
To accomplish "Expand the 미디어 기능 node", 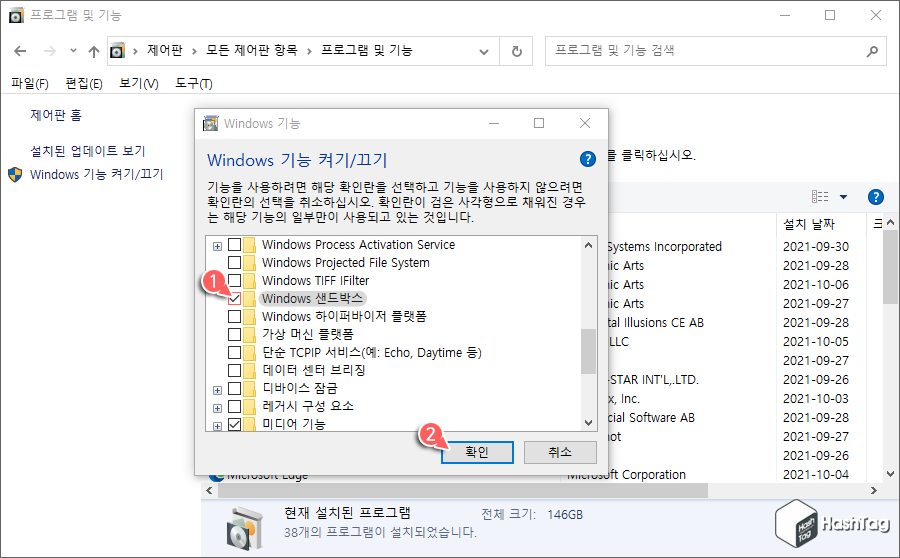I will [x=218, y=426].
